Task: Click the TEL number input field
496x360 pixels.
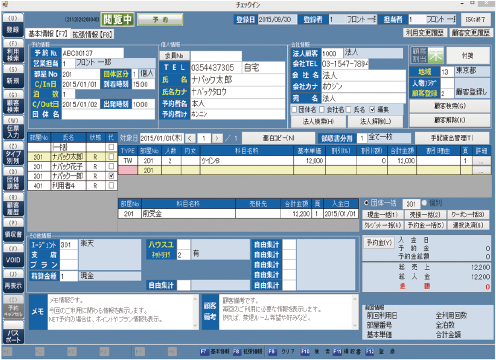Action: tap(216, 68)
